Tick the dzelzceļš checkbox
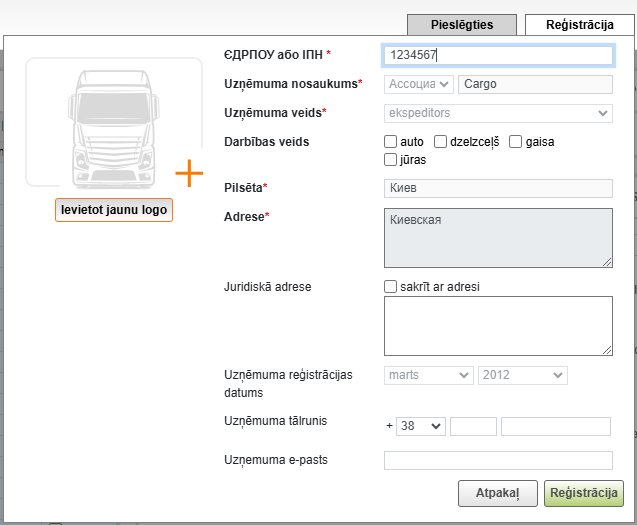Viewport: 637px width, 525px height. click(440, 142)
